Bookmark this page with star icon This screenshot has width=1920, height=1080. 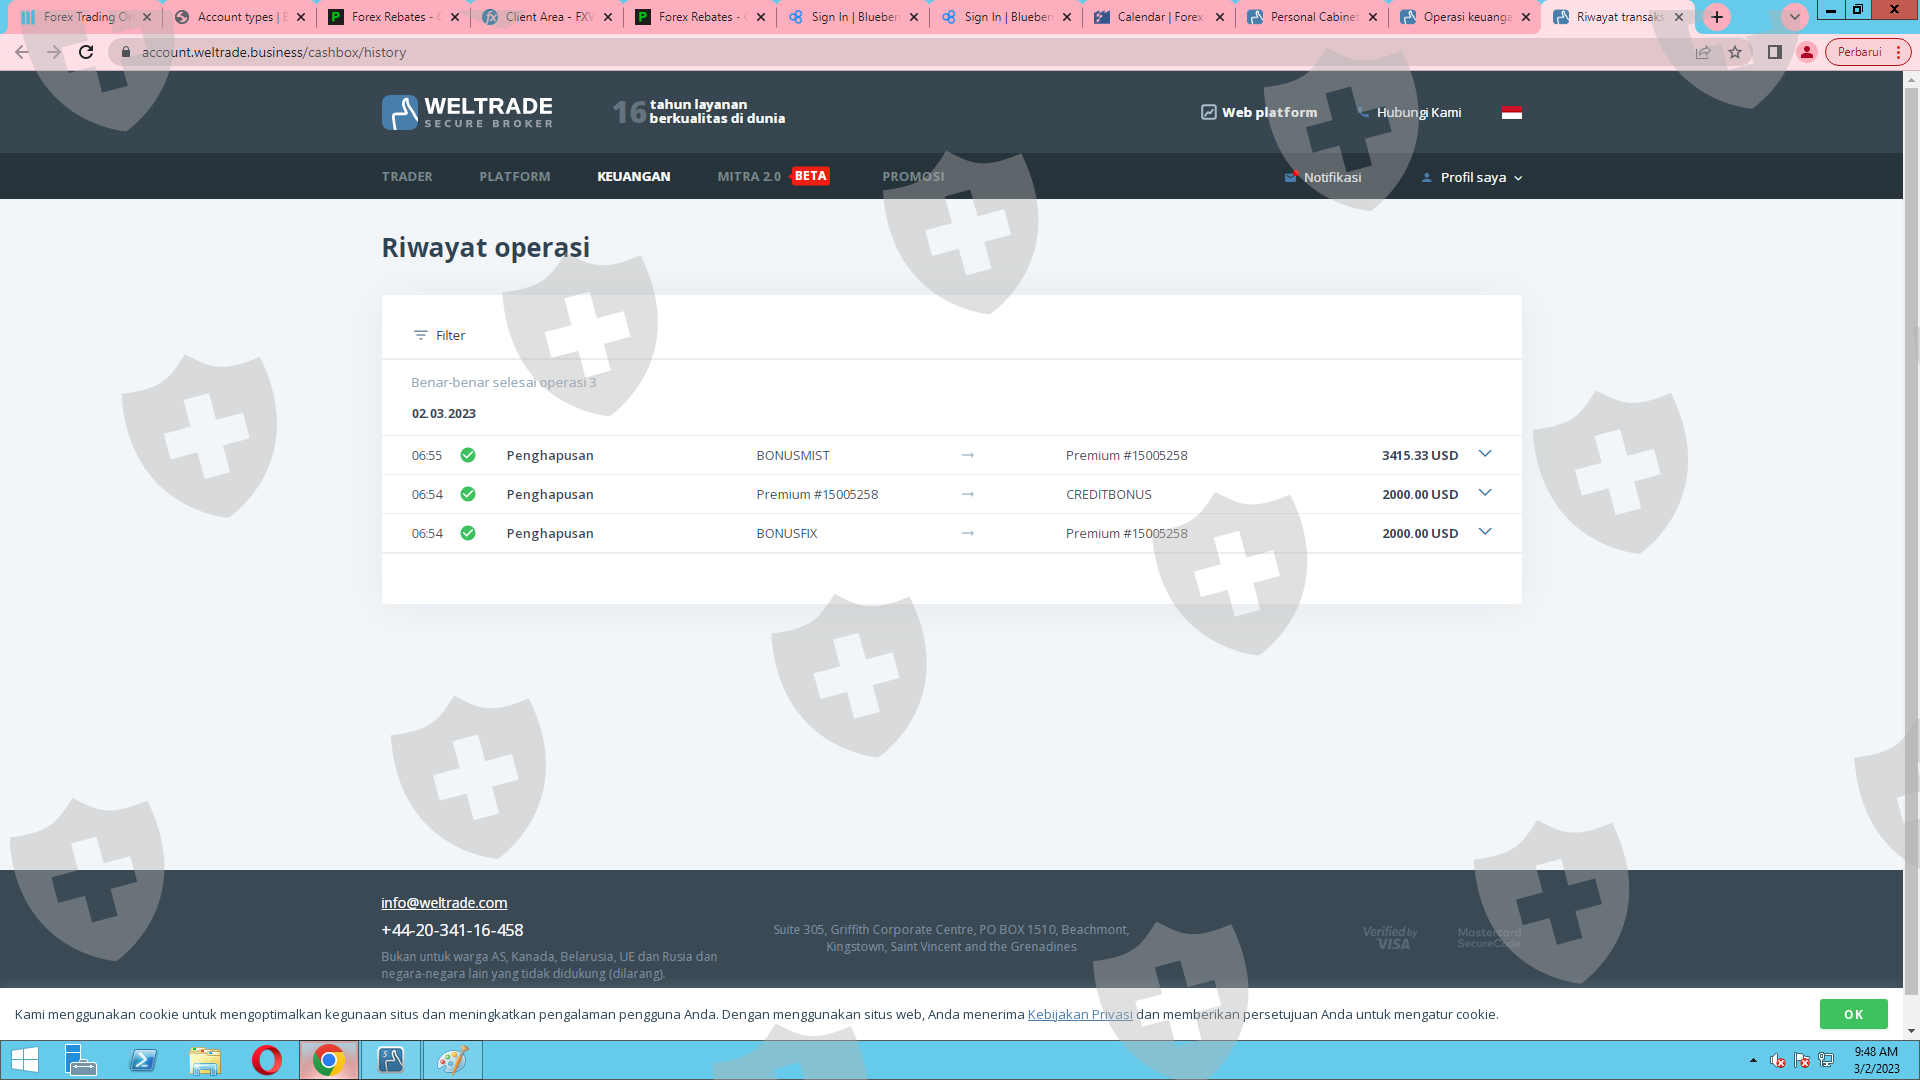tap(1735, 52)
